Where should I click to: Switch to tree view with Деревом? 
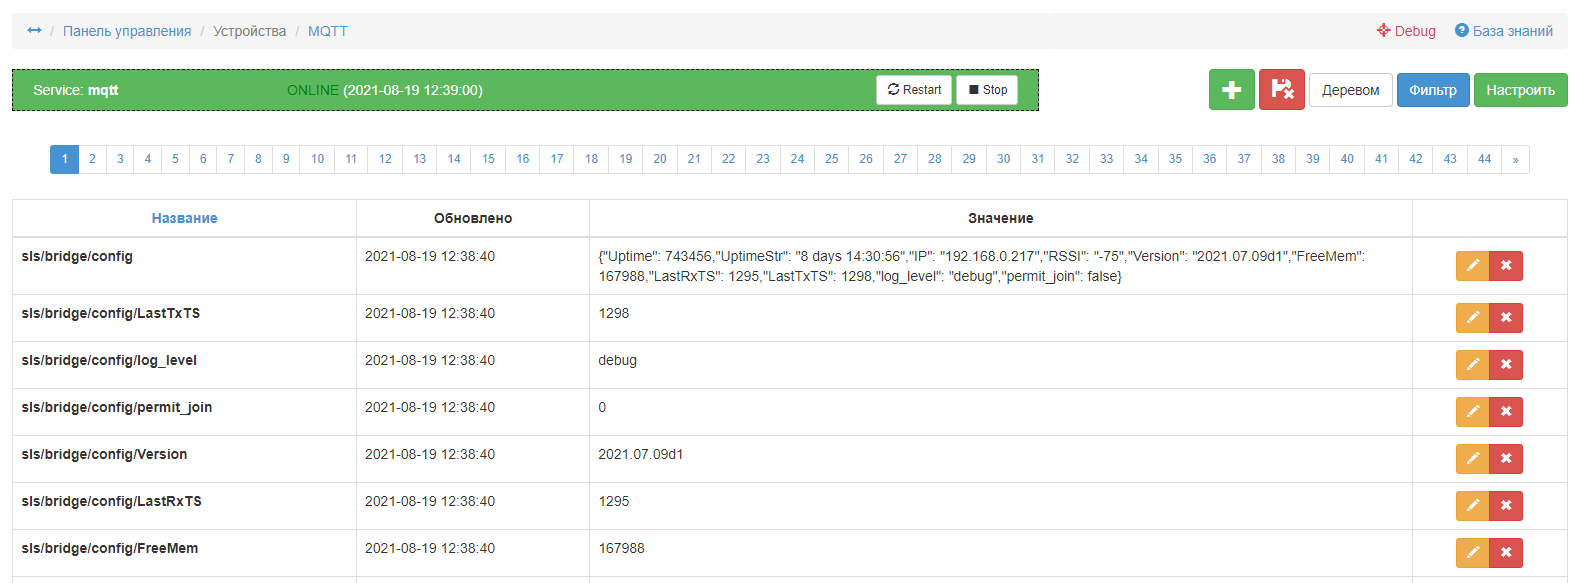pos(1350,90)
